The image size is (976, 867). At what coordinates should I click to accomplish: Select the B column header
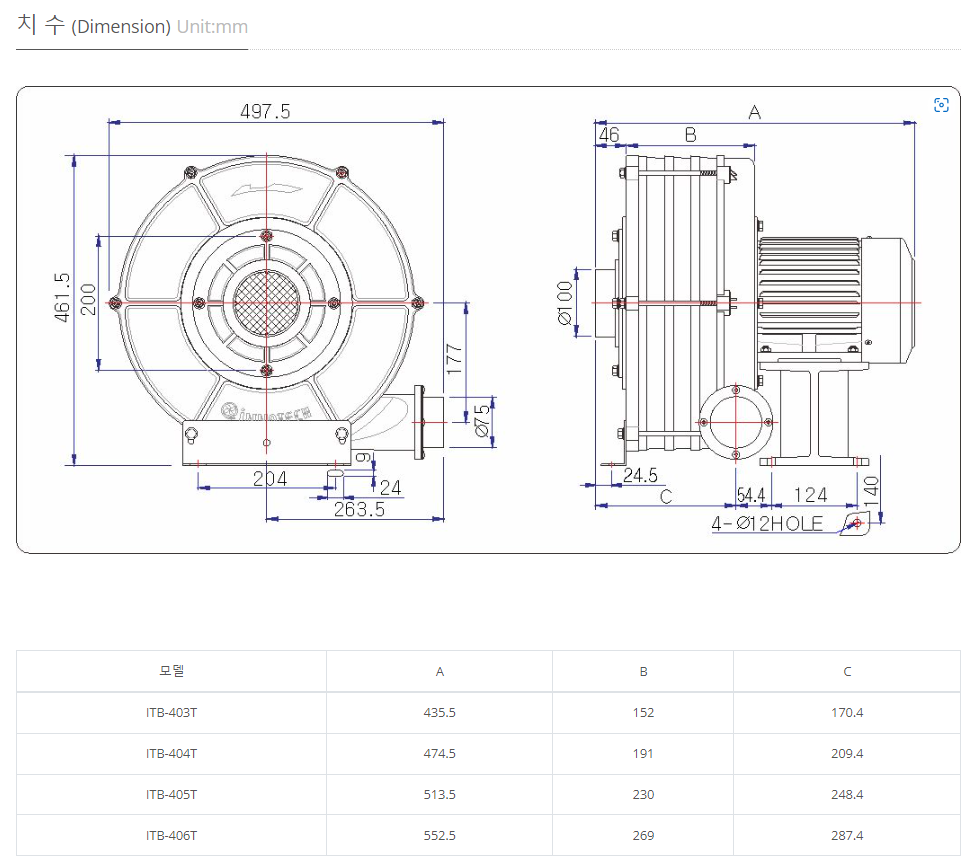tap(643, 671)
